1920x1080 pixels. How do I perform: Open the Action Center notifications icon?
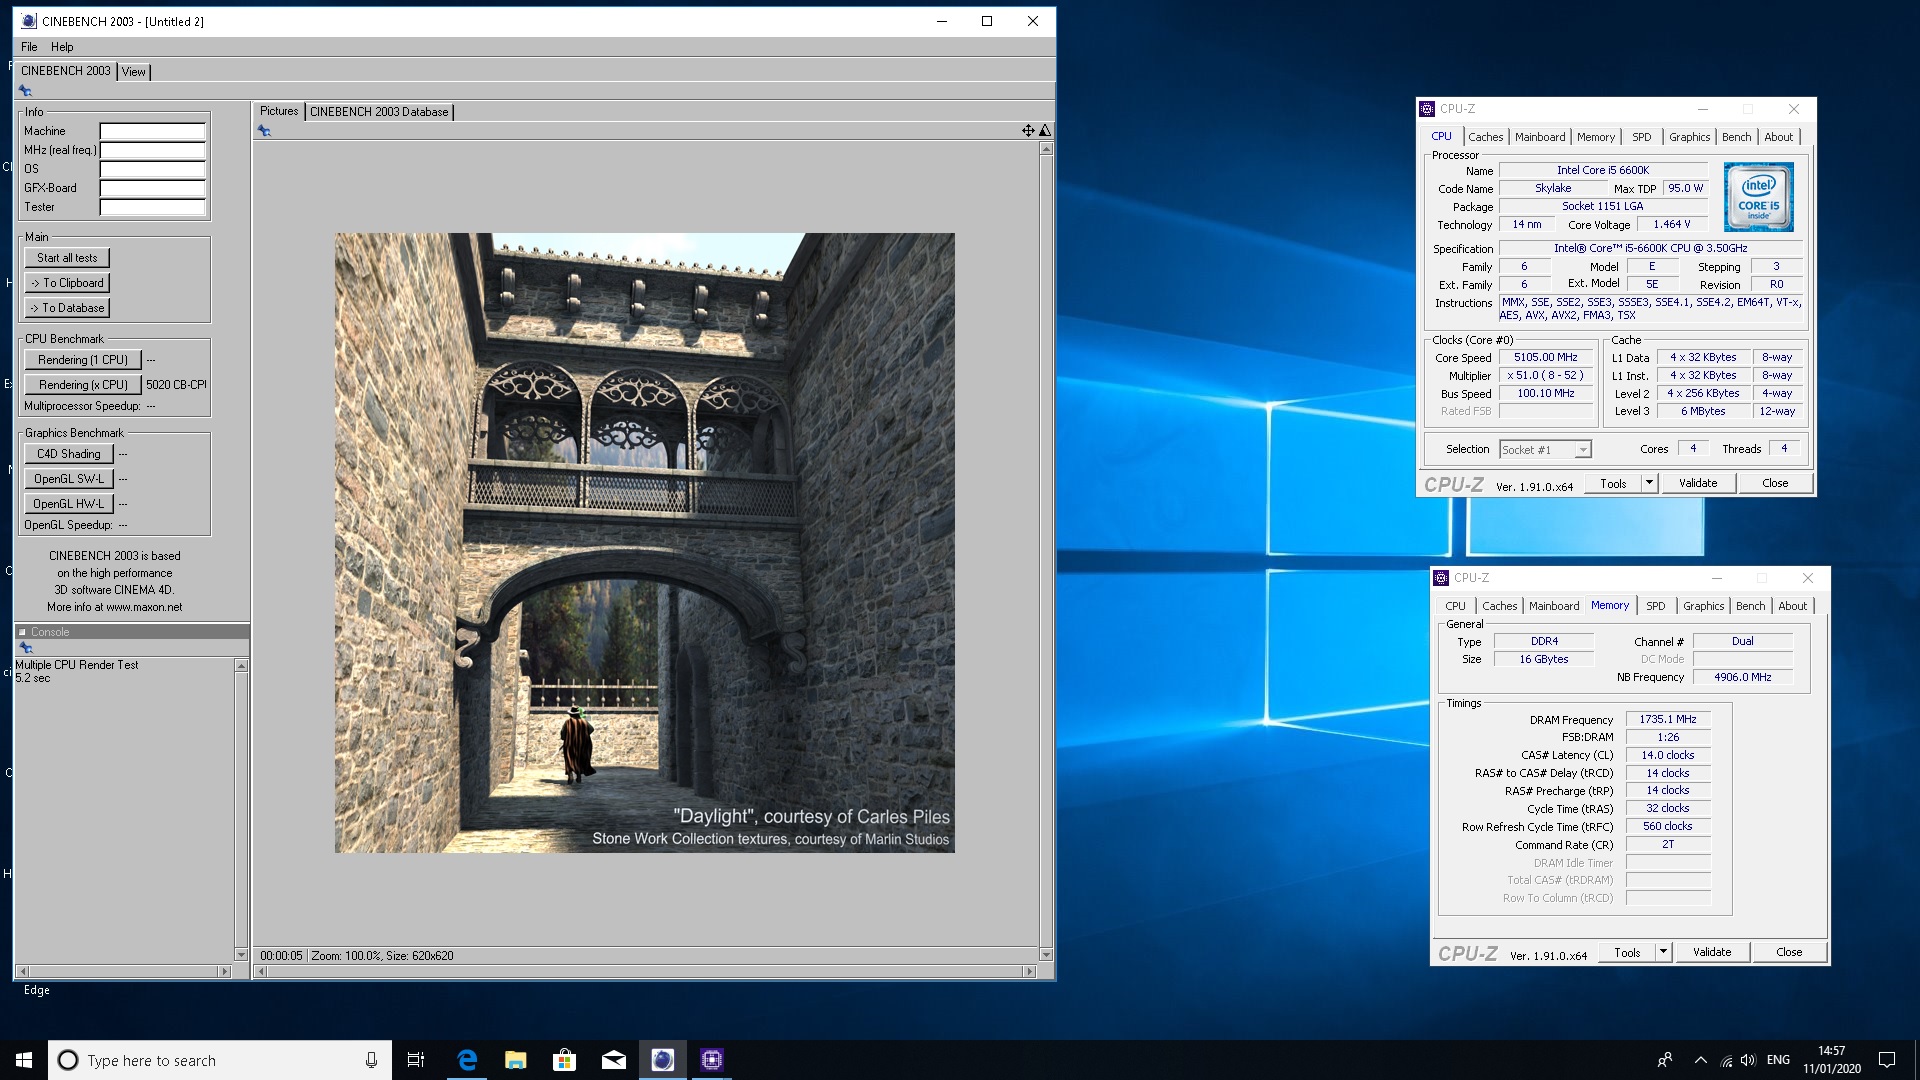coord(1887,1060)
